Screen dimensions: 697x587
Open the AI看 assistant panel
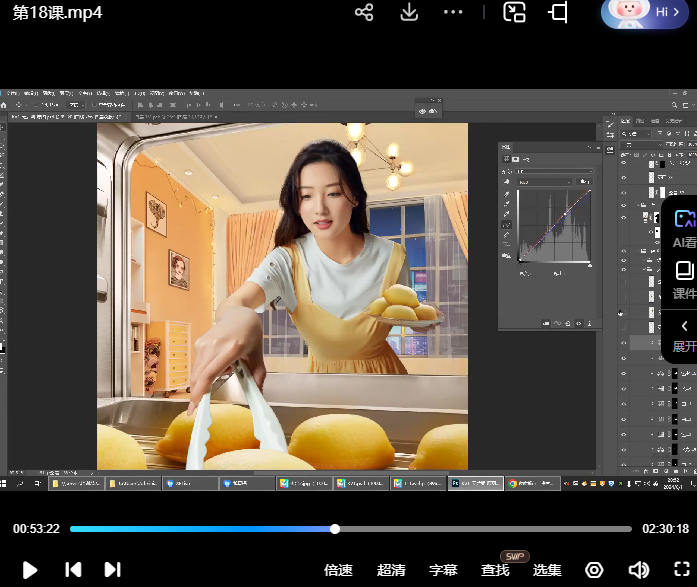point(684,227)
